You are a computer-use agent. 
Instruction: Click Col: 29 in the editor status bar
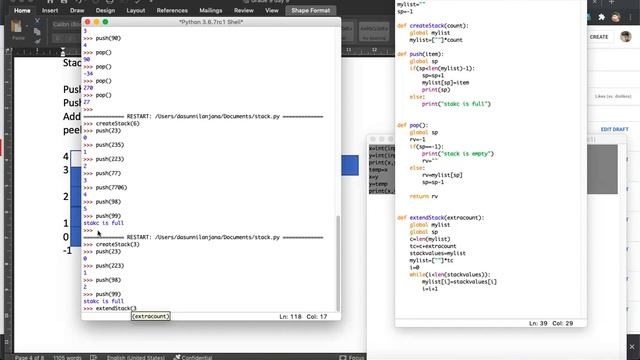[x=563, y=323]
